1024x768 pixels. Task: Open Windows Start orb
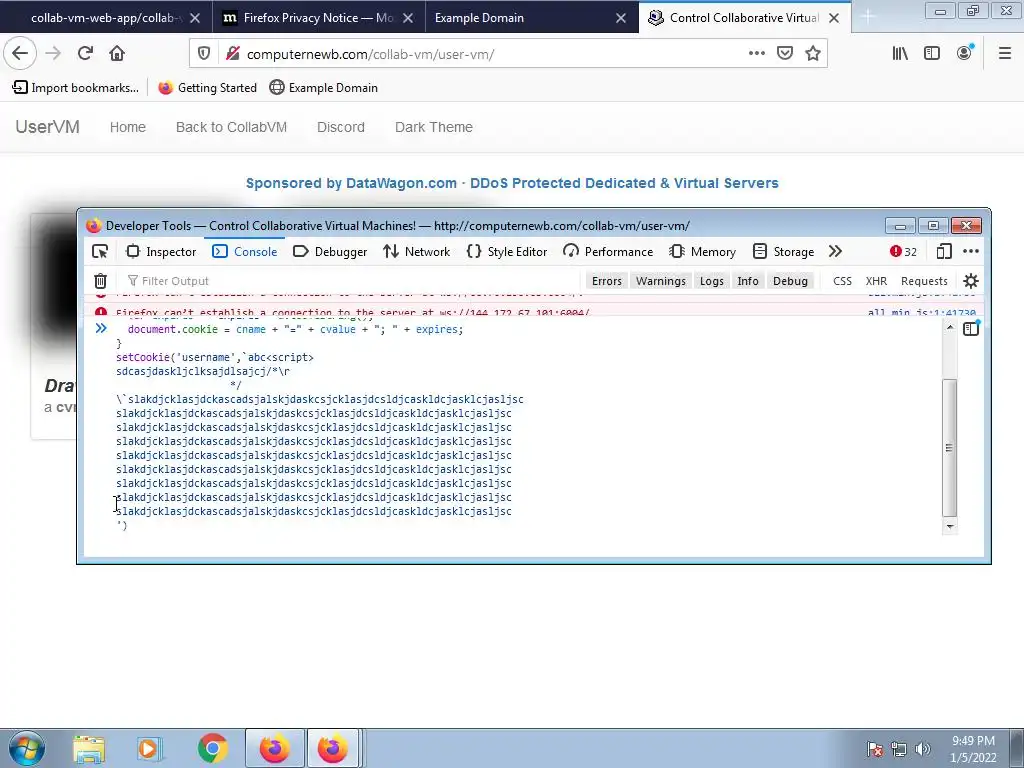(27, 748)
